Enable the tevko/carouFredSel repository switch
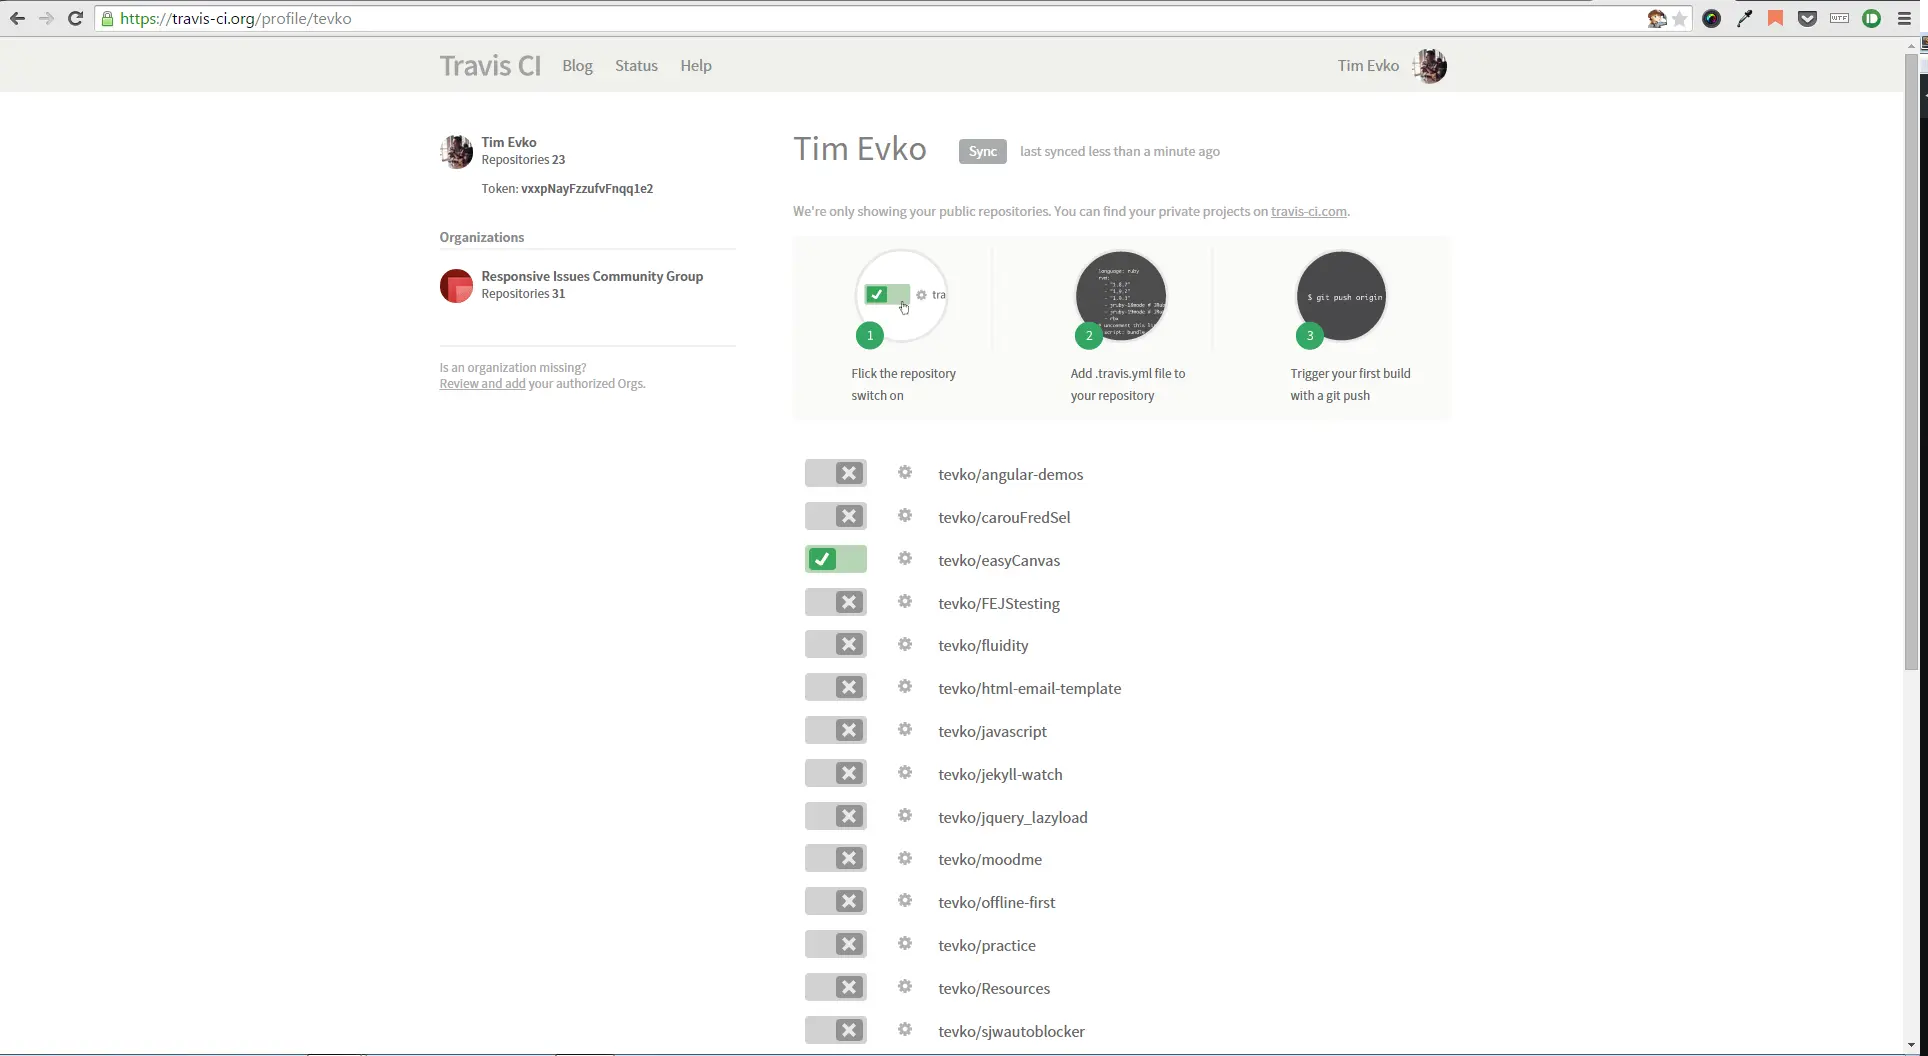Image resolution: width=1928 pixels, height=1056 pixels. [835, 516]
